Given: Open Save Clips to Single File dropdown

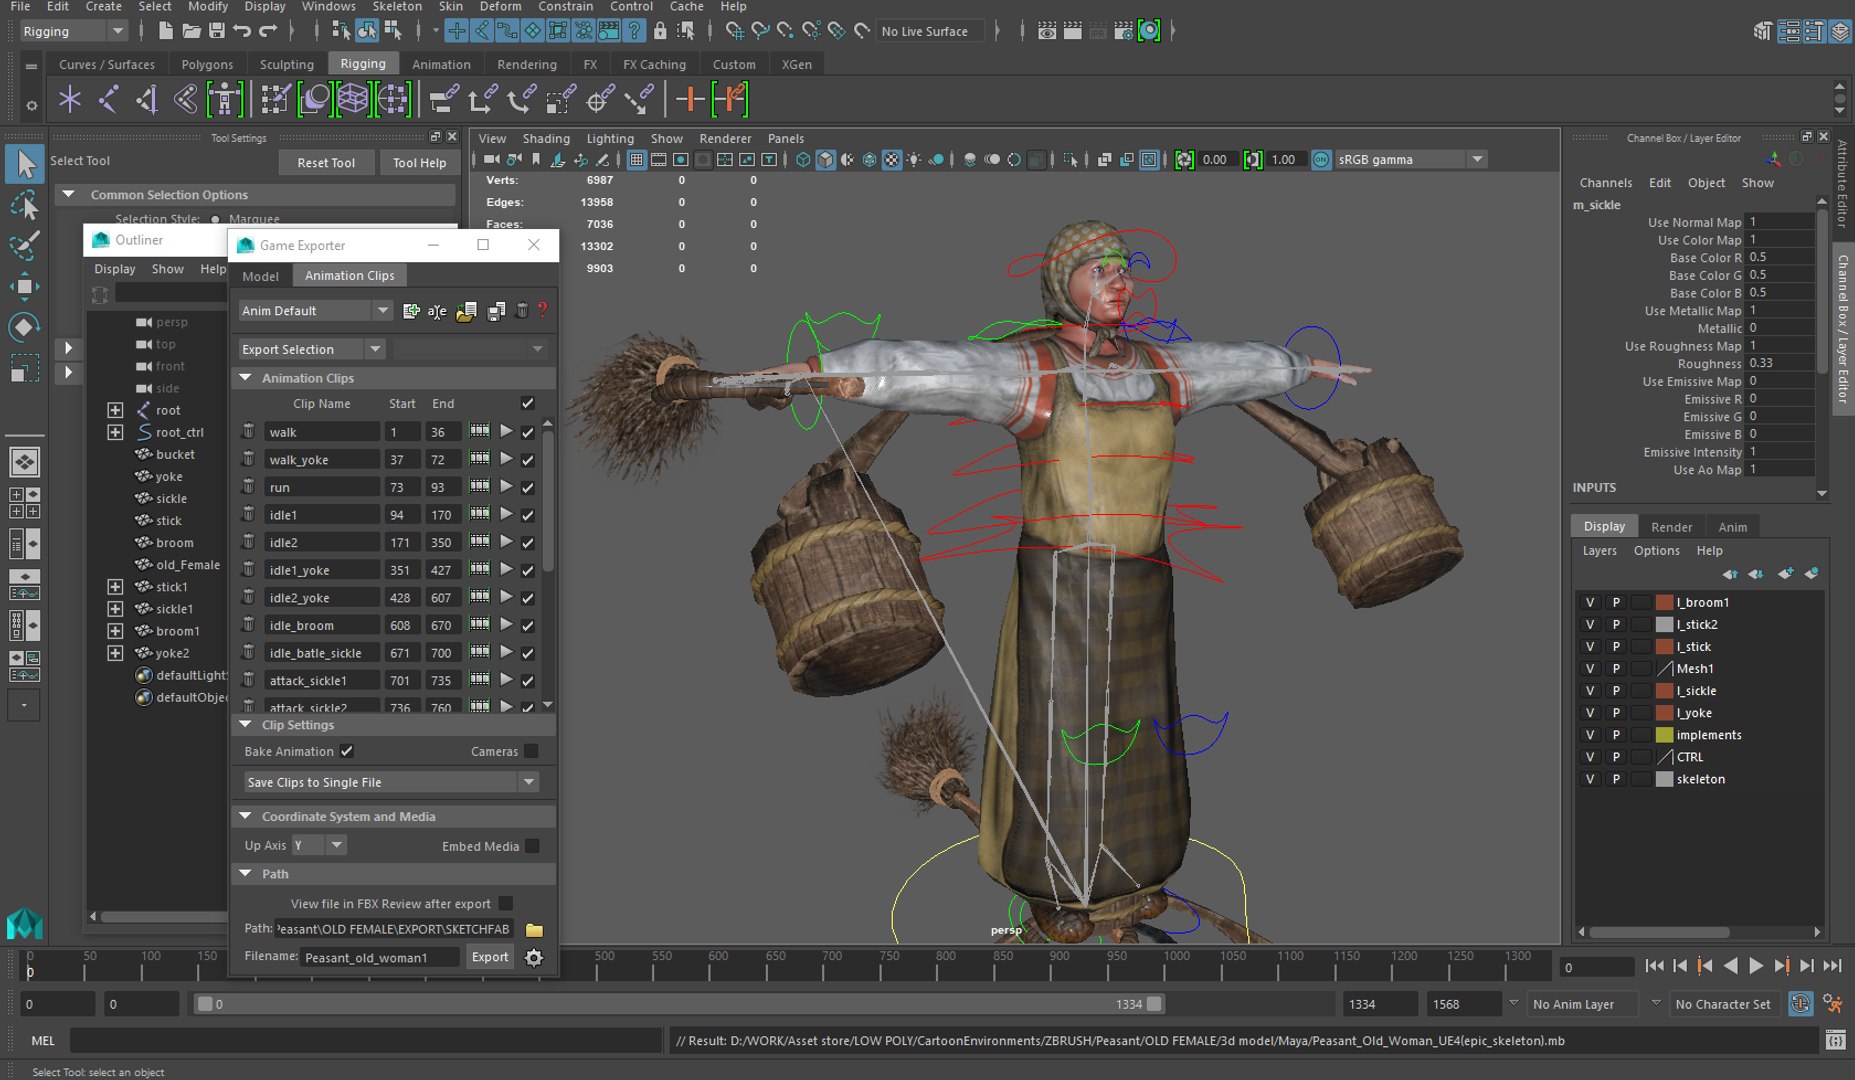Looking at the screenshot, I should coord(391,782).
